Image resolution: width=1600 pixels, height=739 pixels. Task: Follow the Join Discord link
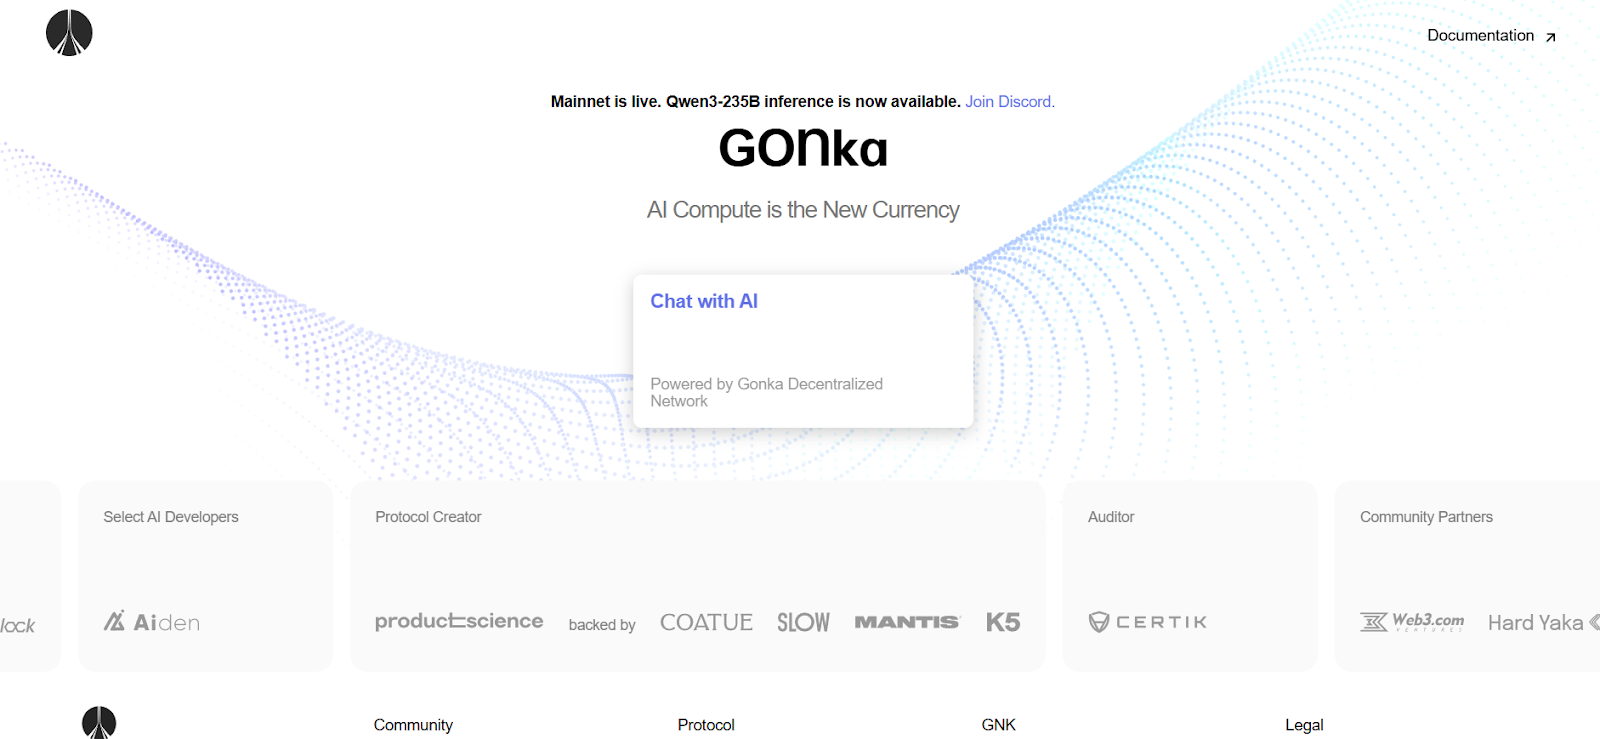[1009, 102]
